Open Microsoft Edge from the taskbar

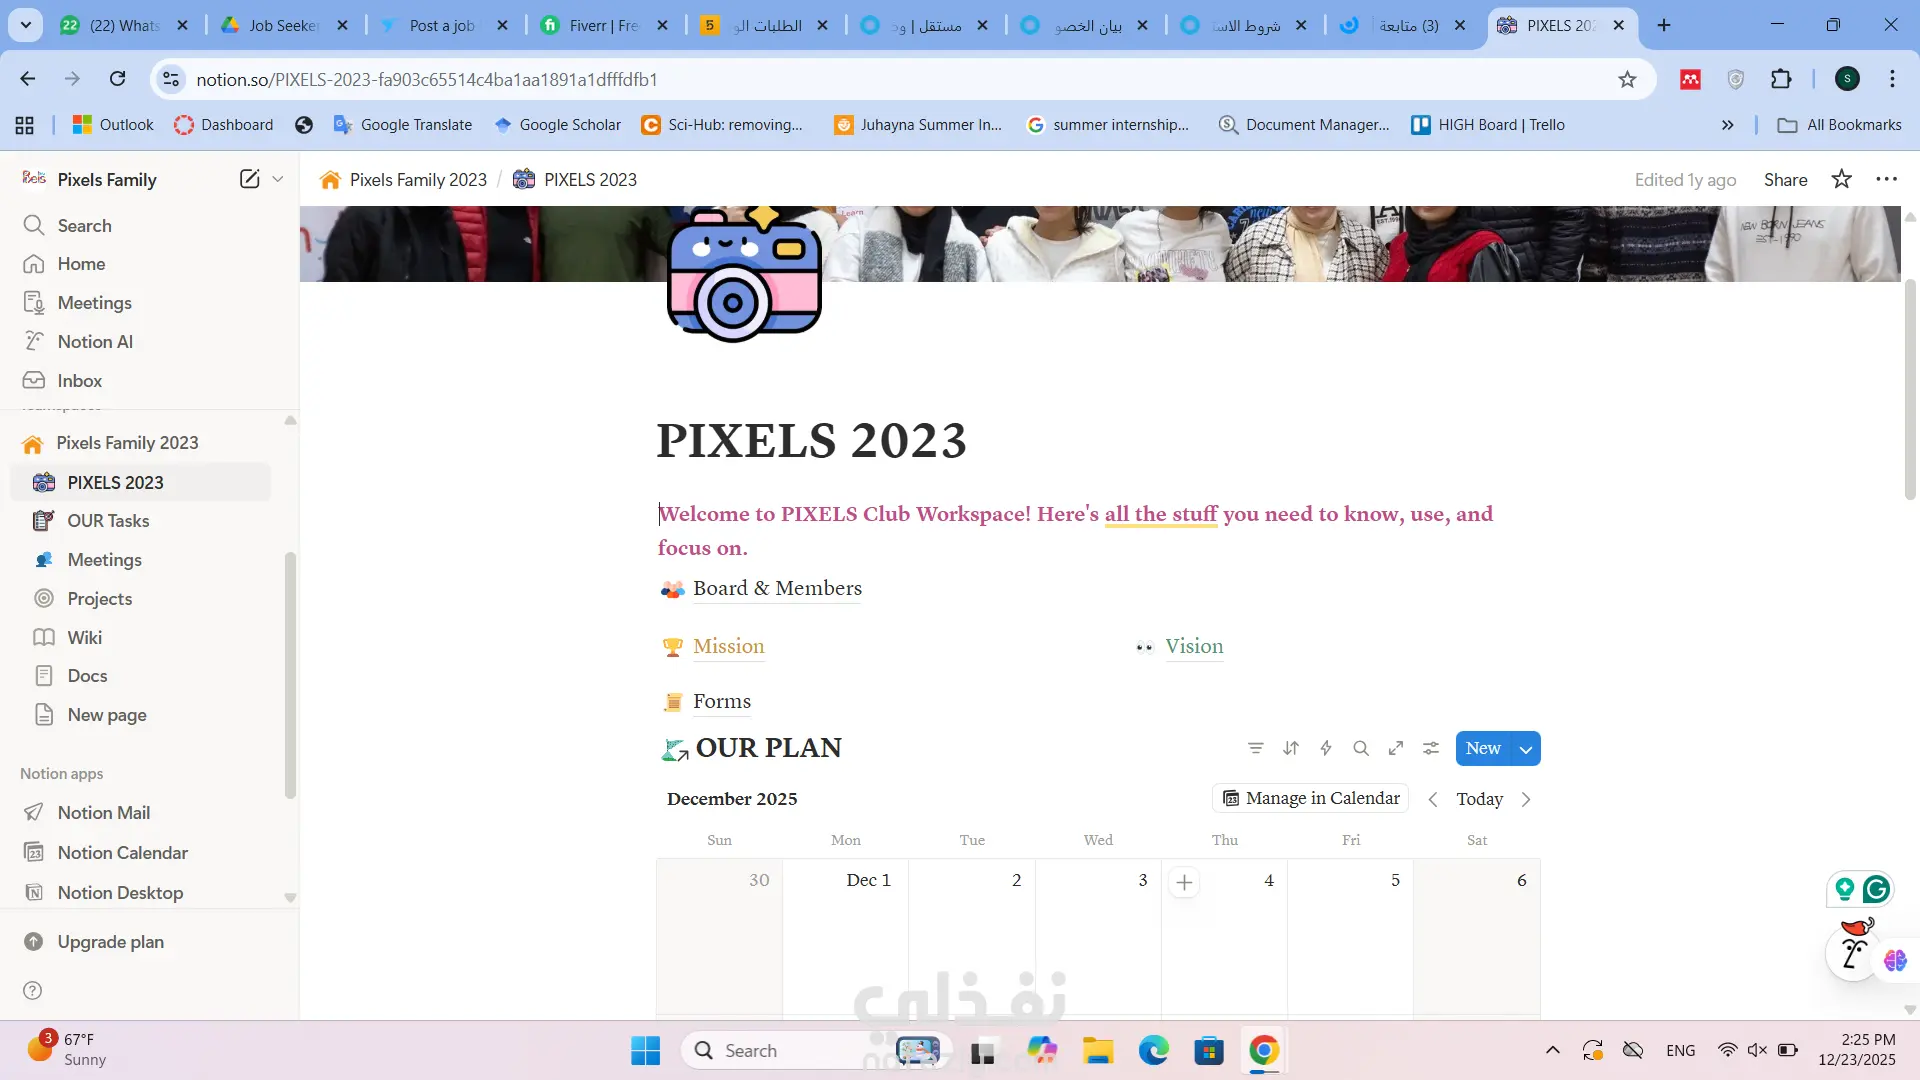point(1153,1050)
